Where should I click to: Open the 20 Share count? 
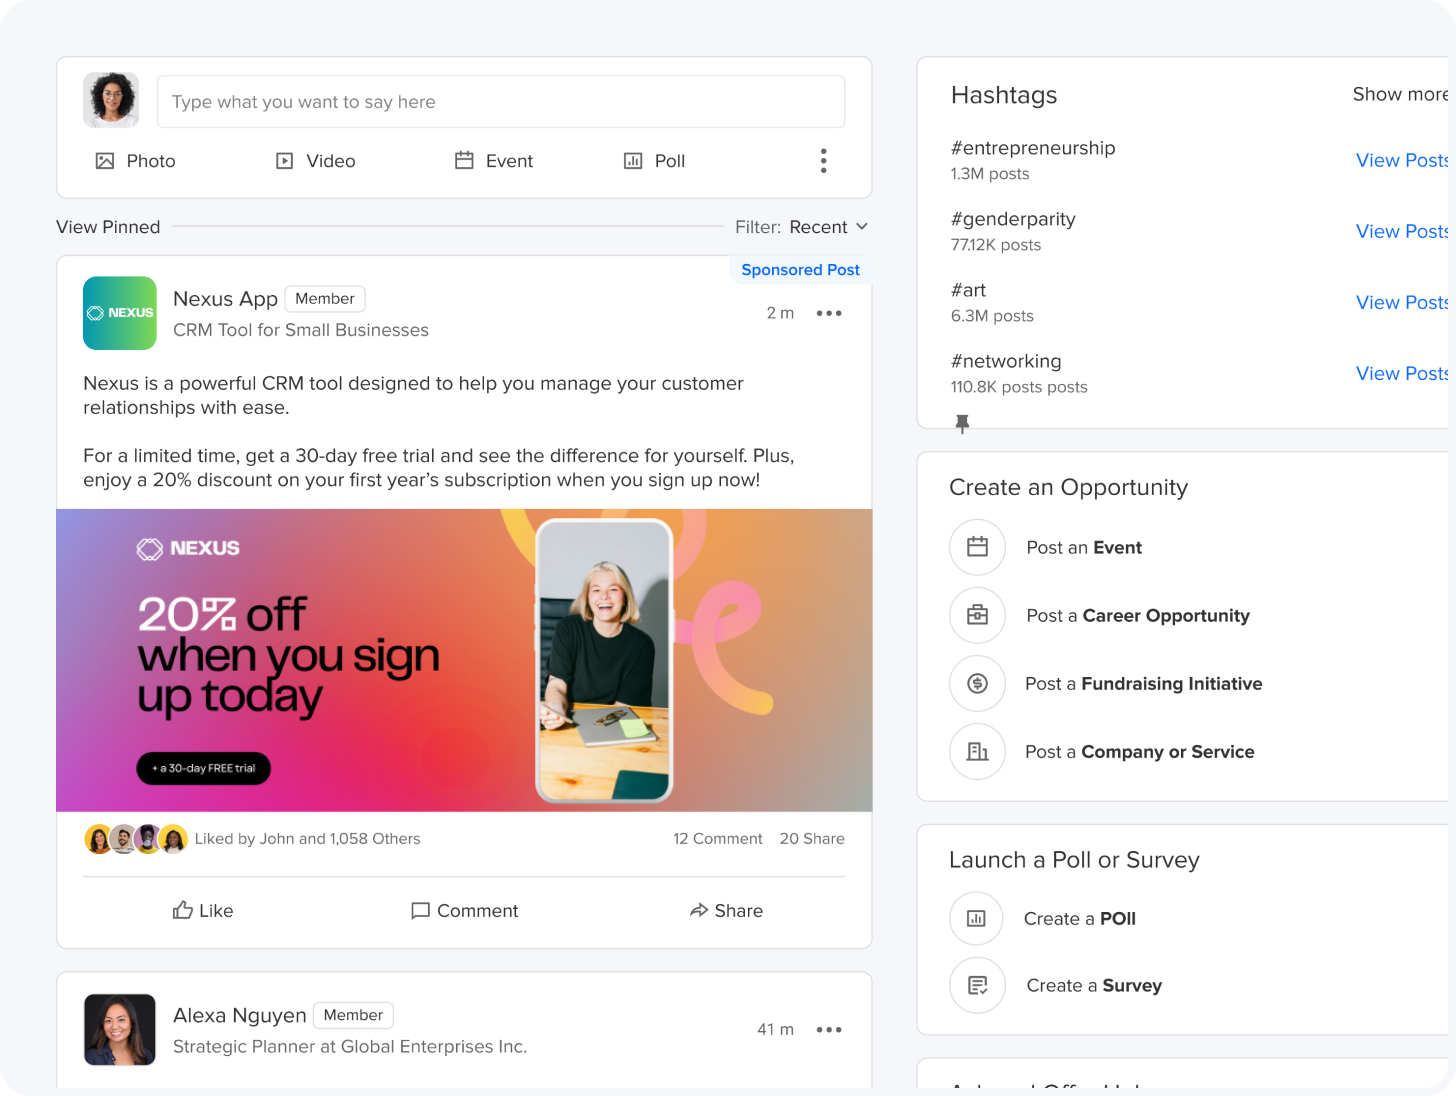click(812, 839)
